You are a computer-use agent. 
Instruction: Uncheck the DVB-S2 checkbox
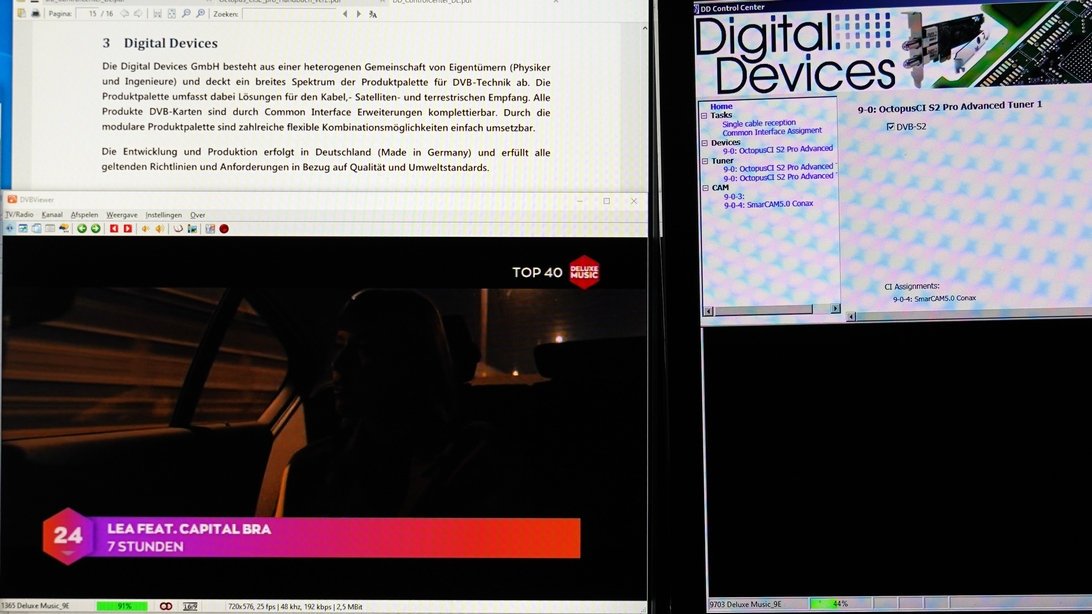point(890,127)
